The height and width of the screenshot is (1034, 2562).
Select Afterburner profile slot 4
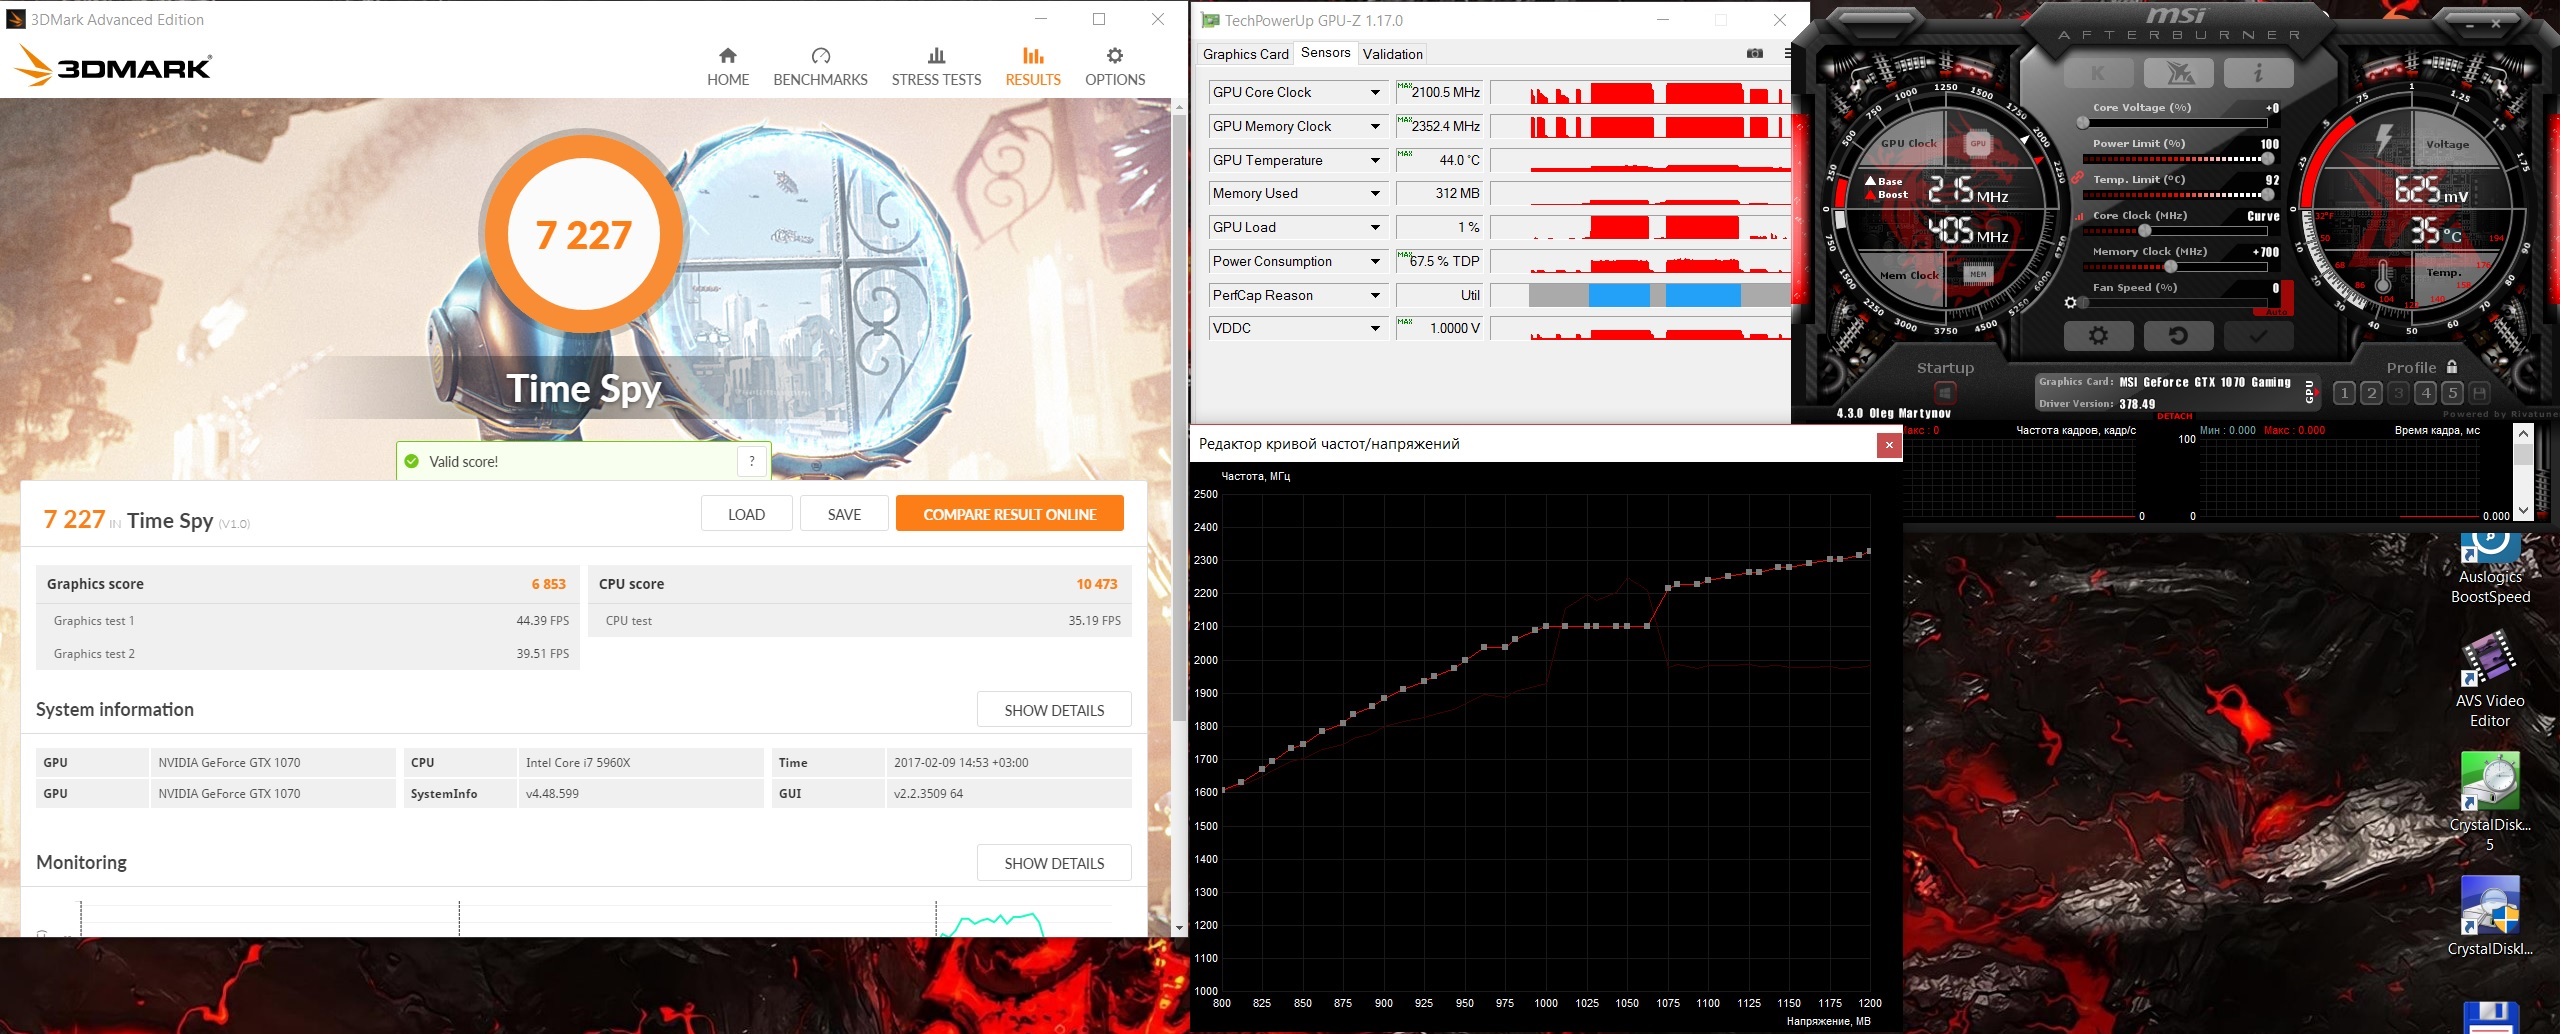click(x=2426, y=393)
